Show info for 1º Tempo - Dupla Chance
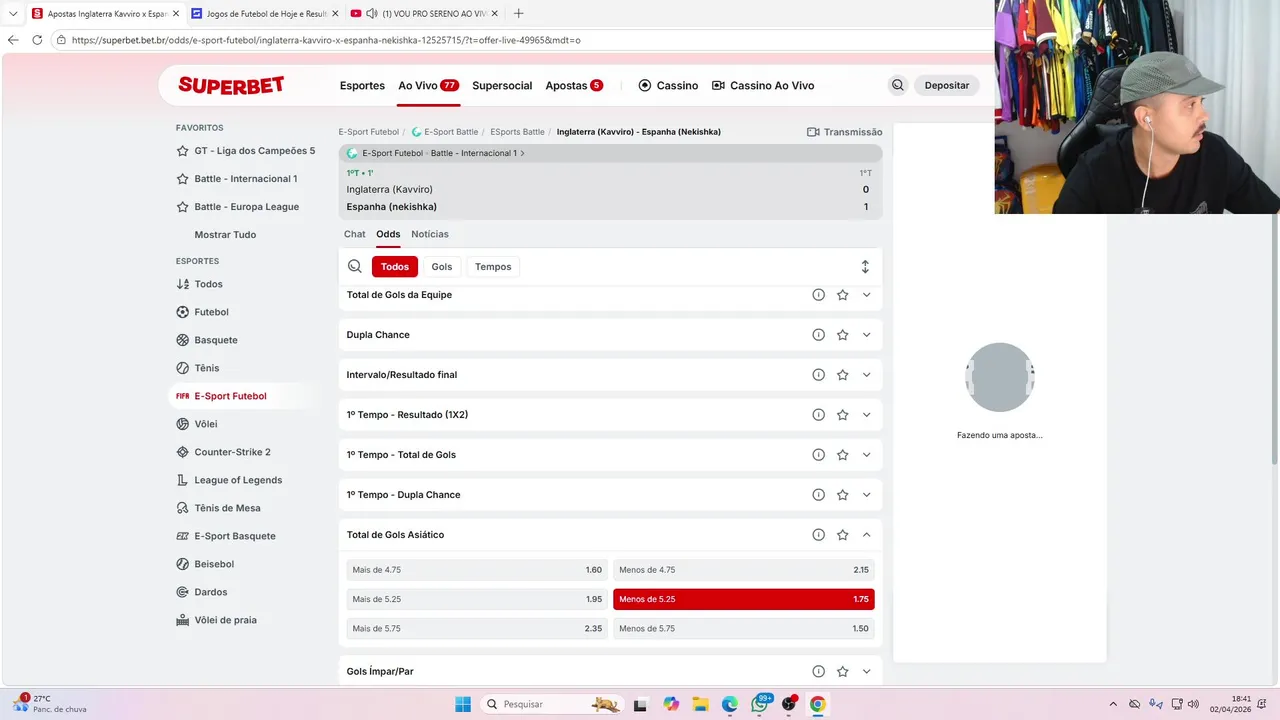This screenshot has height=720, width=1280. tap(818, 495)
